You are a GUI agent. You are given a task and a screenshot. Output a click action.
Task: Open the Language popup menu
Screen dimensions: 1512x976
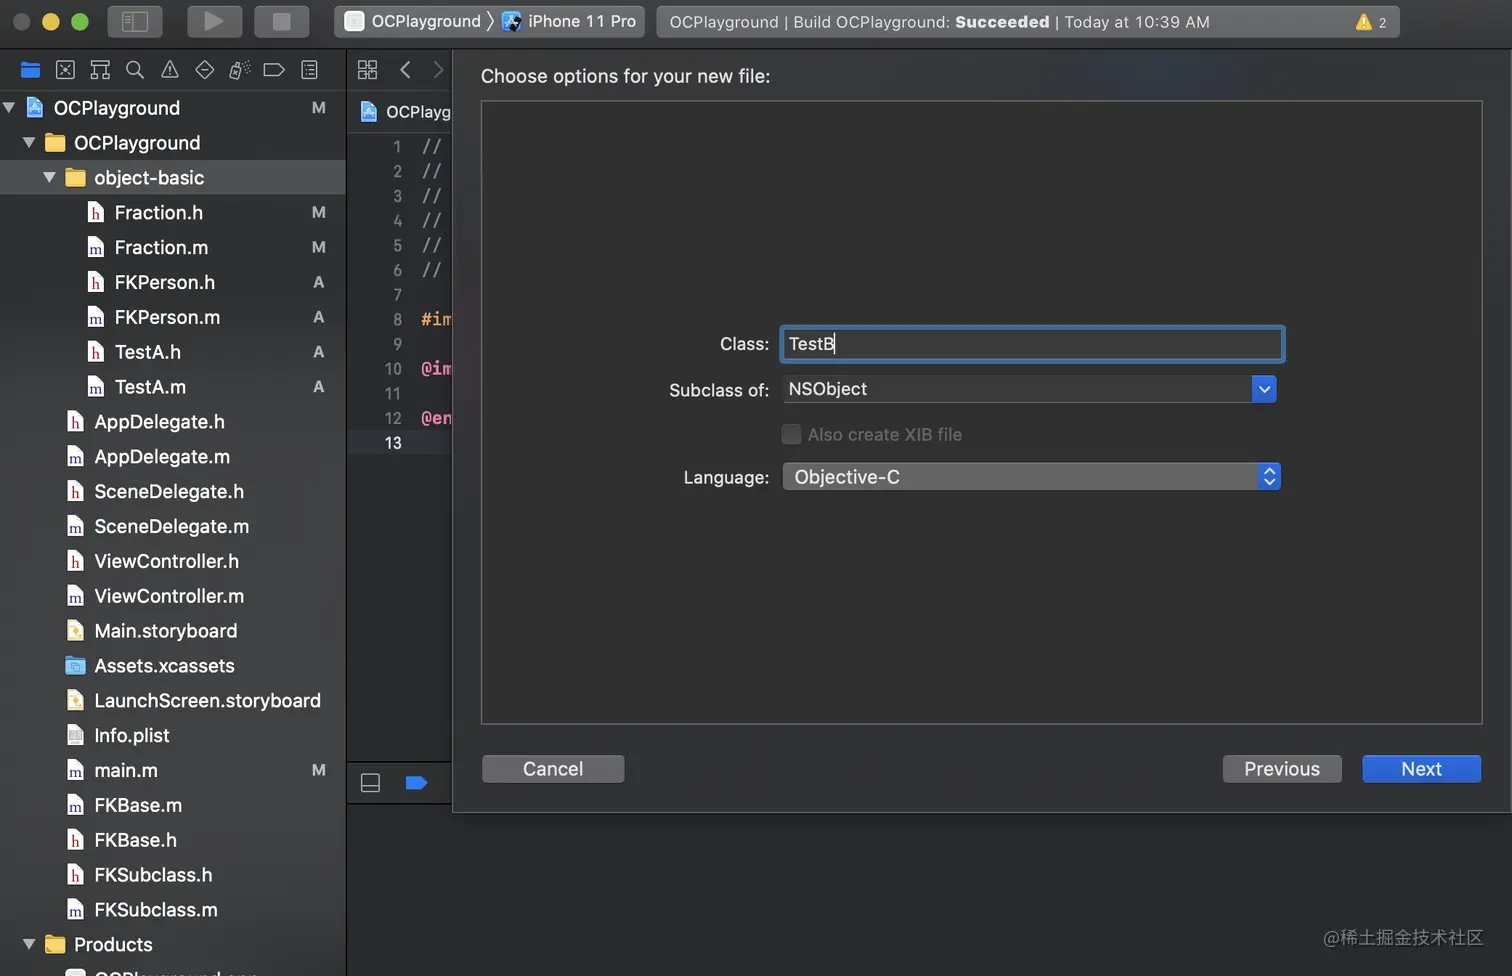[1031, 477]
